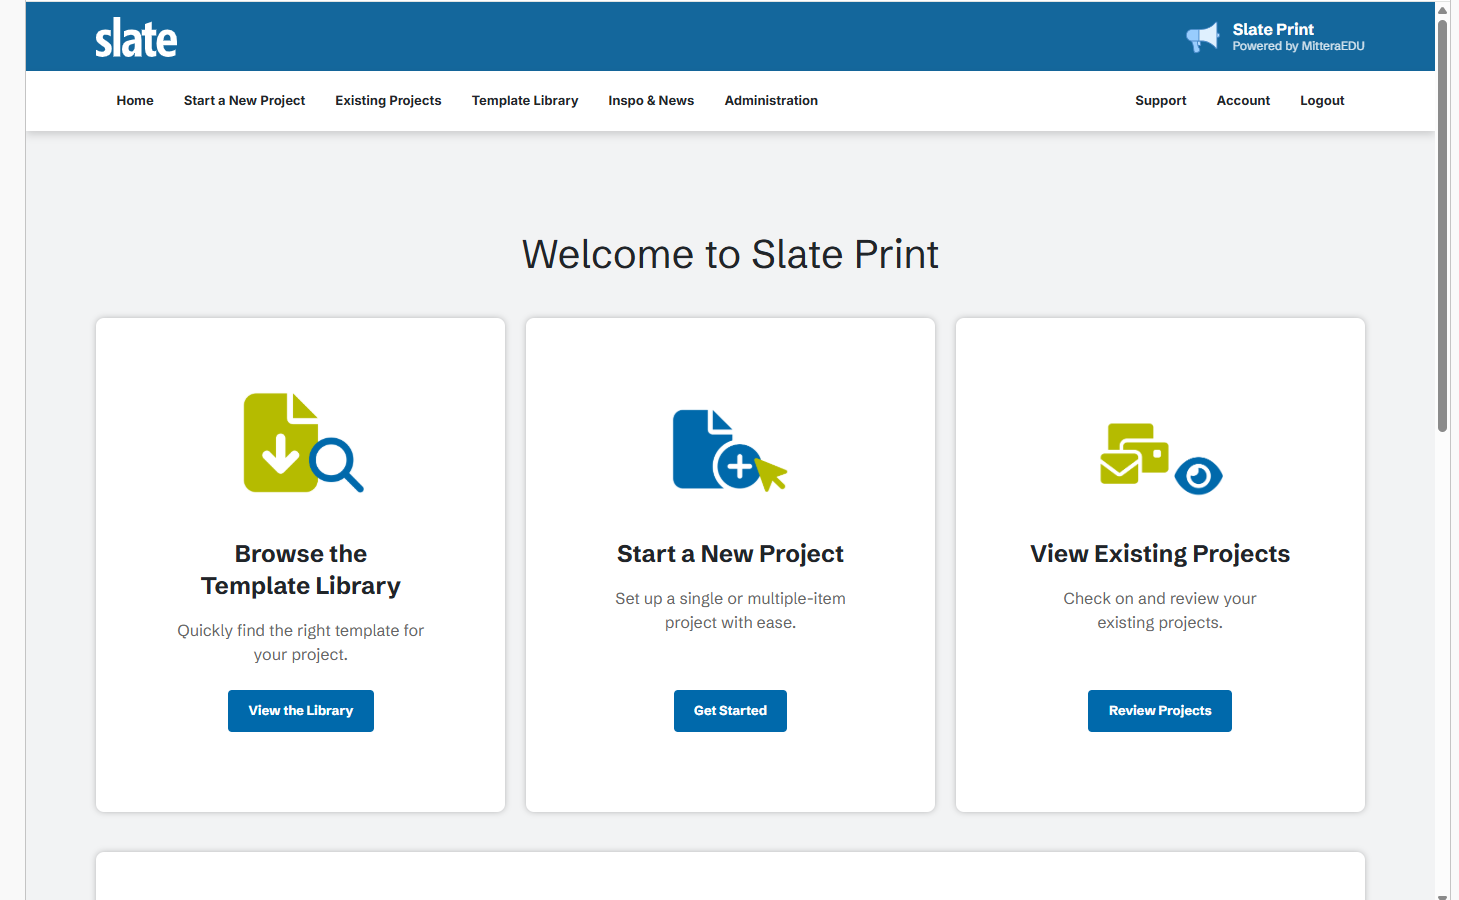
Task: Click the 'Quickly find the right template' description
Action: click(x=301, y=642)
